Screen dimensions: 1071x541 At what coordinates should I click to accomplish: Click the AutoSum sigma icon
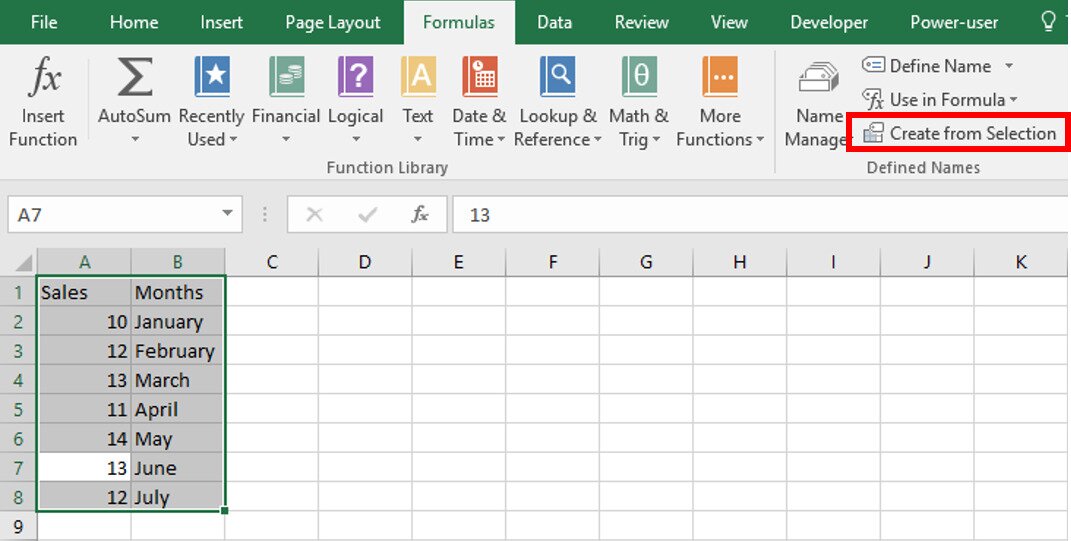click(134, 78)
